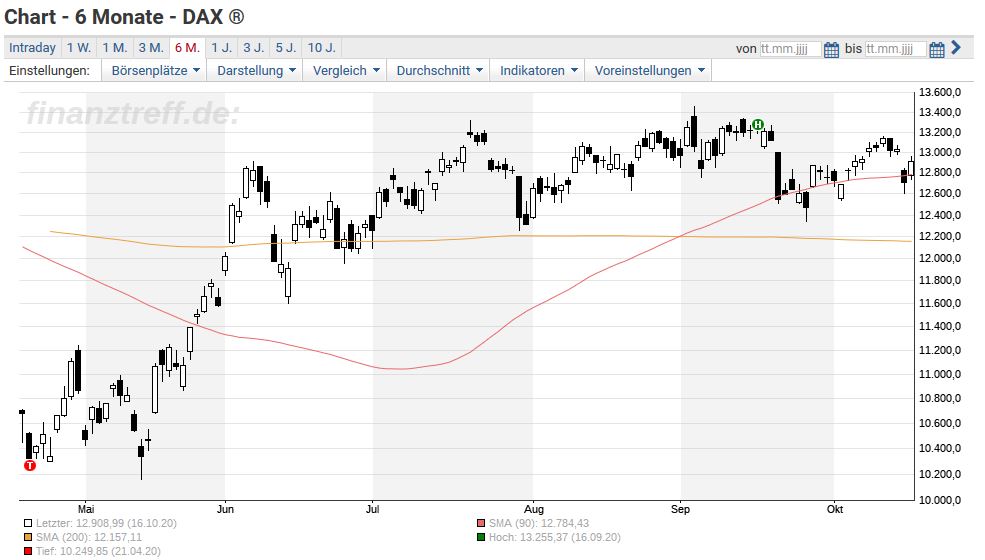Select the 10 J. time range tab
Image resolution: width=985 pixels, height=560 pixels.
[x=322, y=48]
